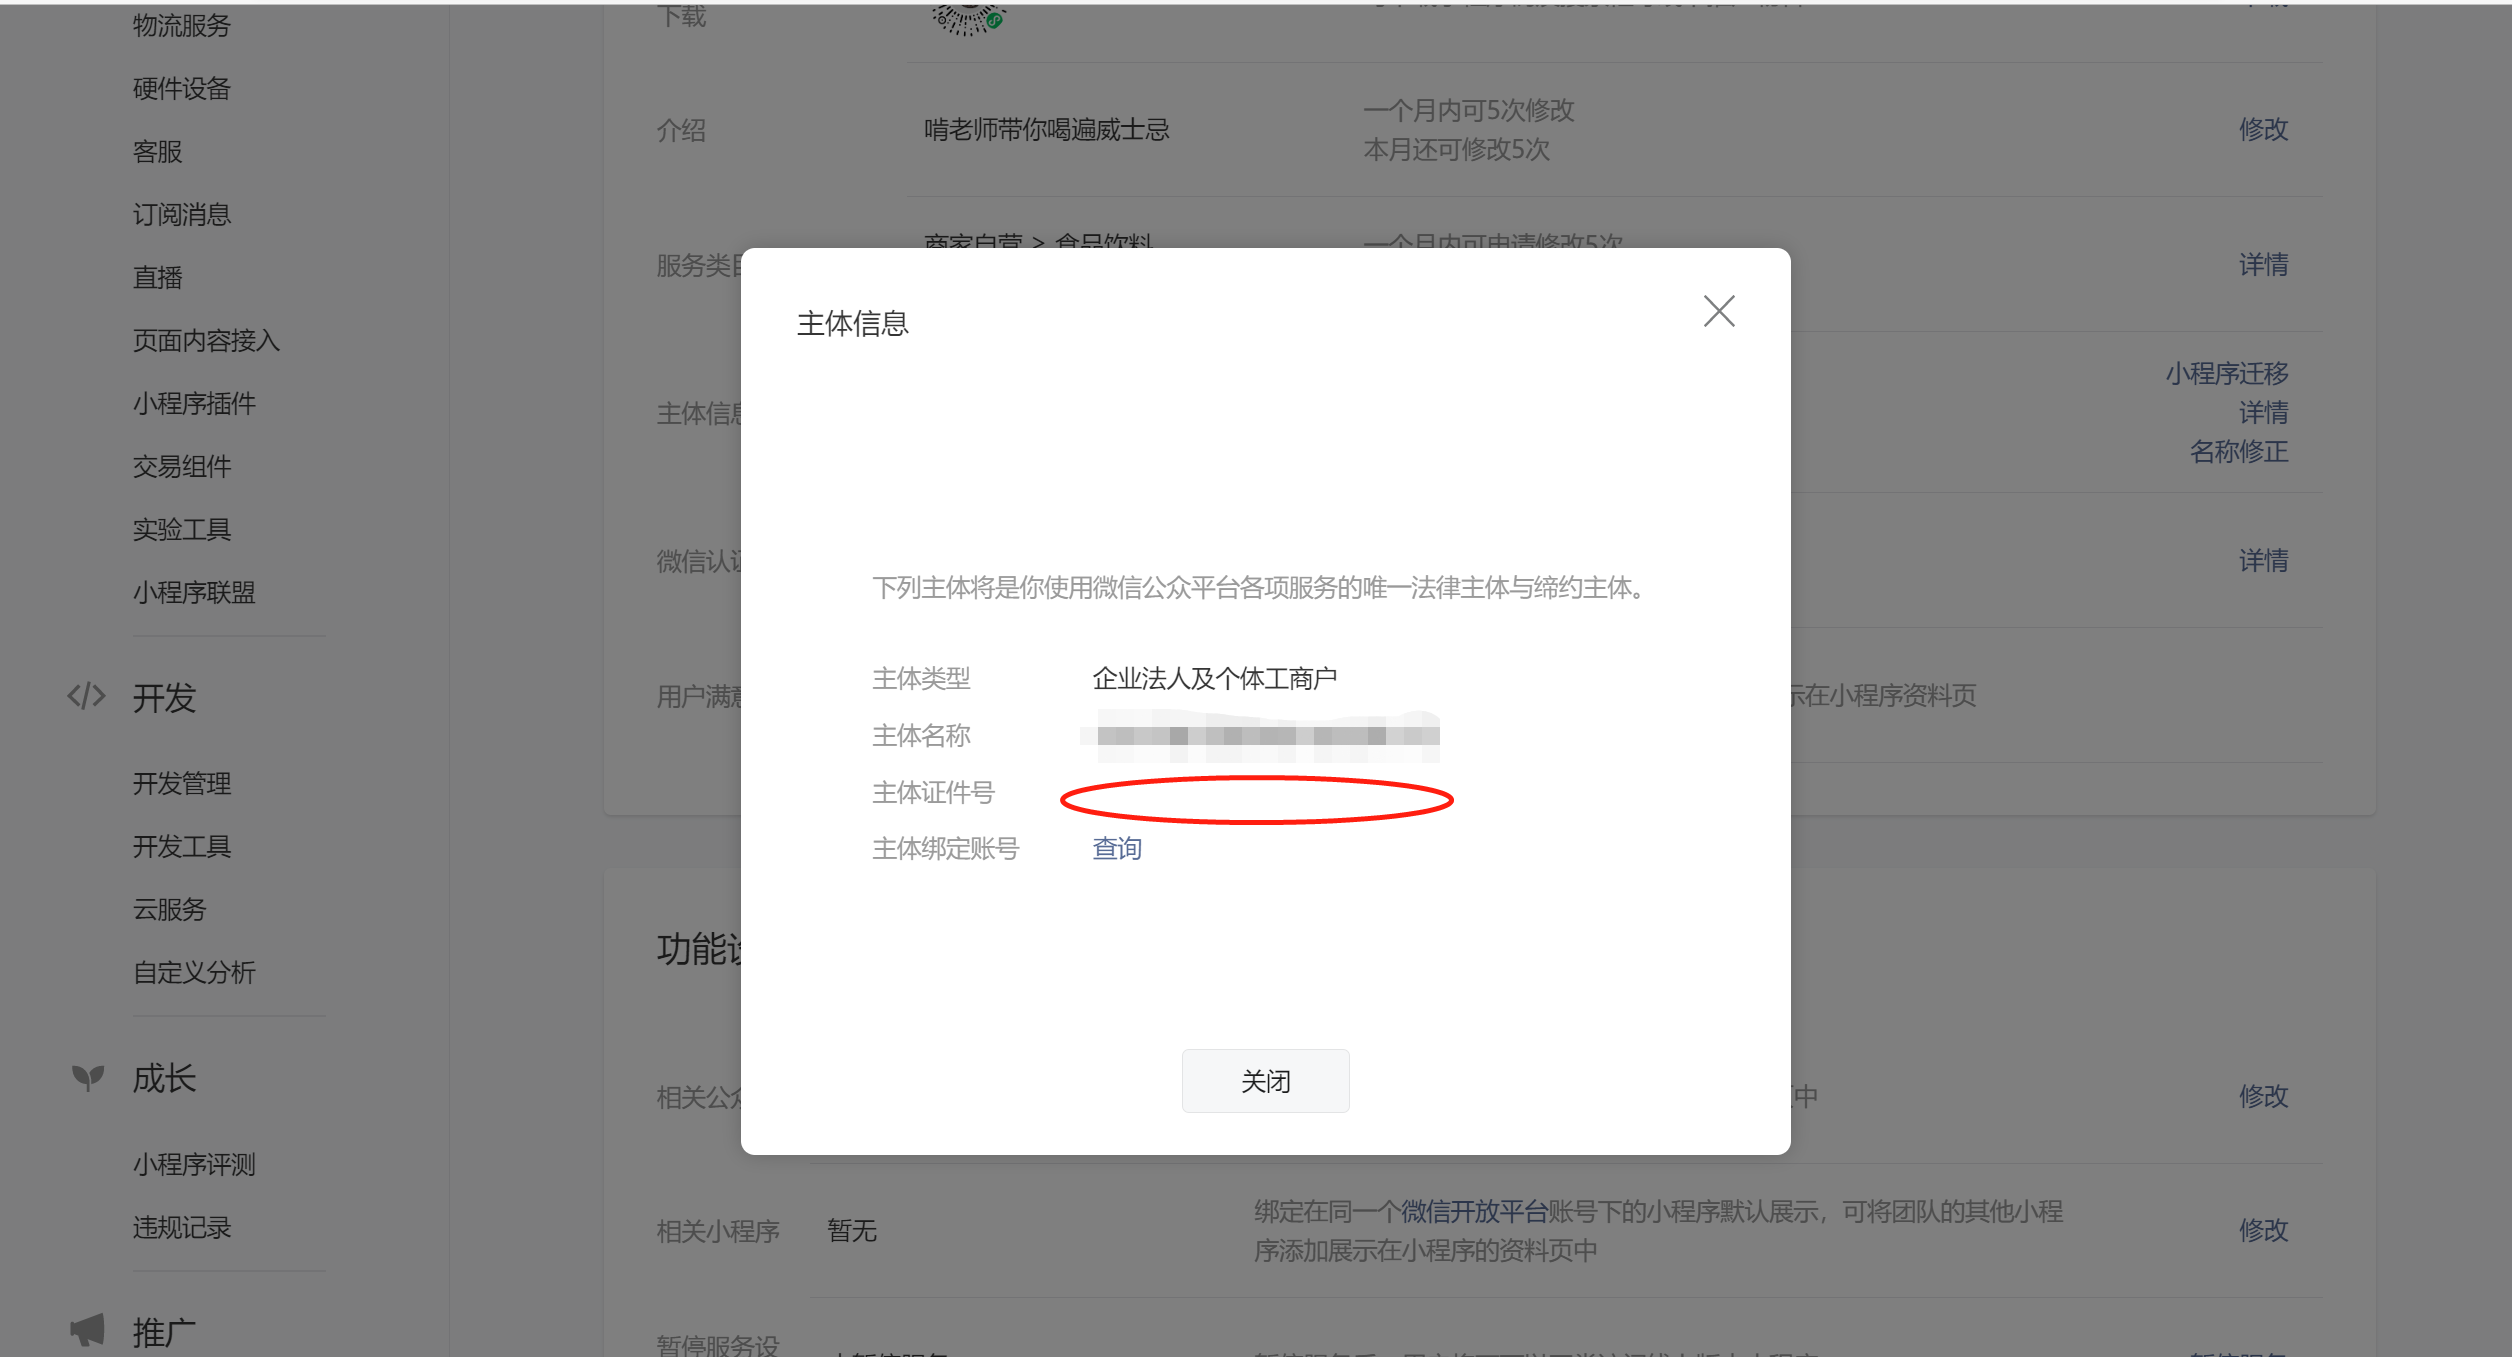Click the 推广 megaphone icon
The image size is (2512, 1357).
pyautogui.click(x=88, y=1330)
